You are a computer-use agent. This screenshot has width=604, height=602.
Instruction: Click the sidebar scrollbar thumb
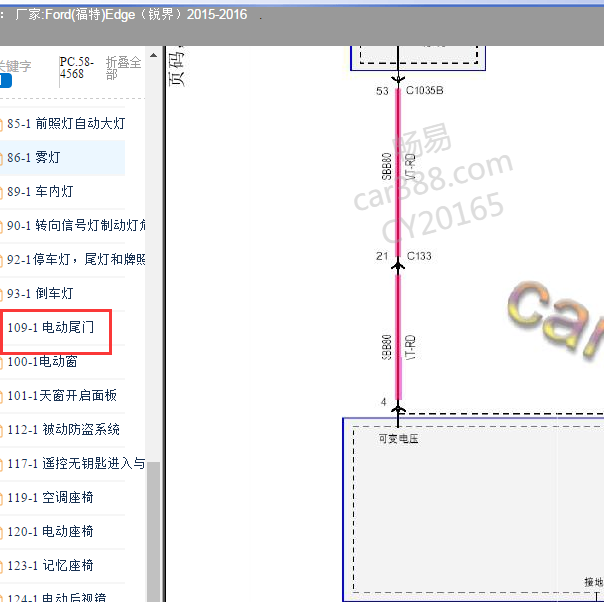(154, 532)
